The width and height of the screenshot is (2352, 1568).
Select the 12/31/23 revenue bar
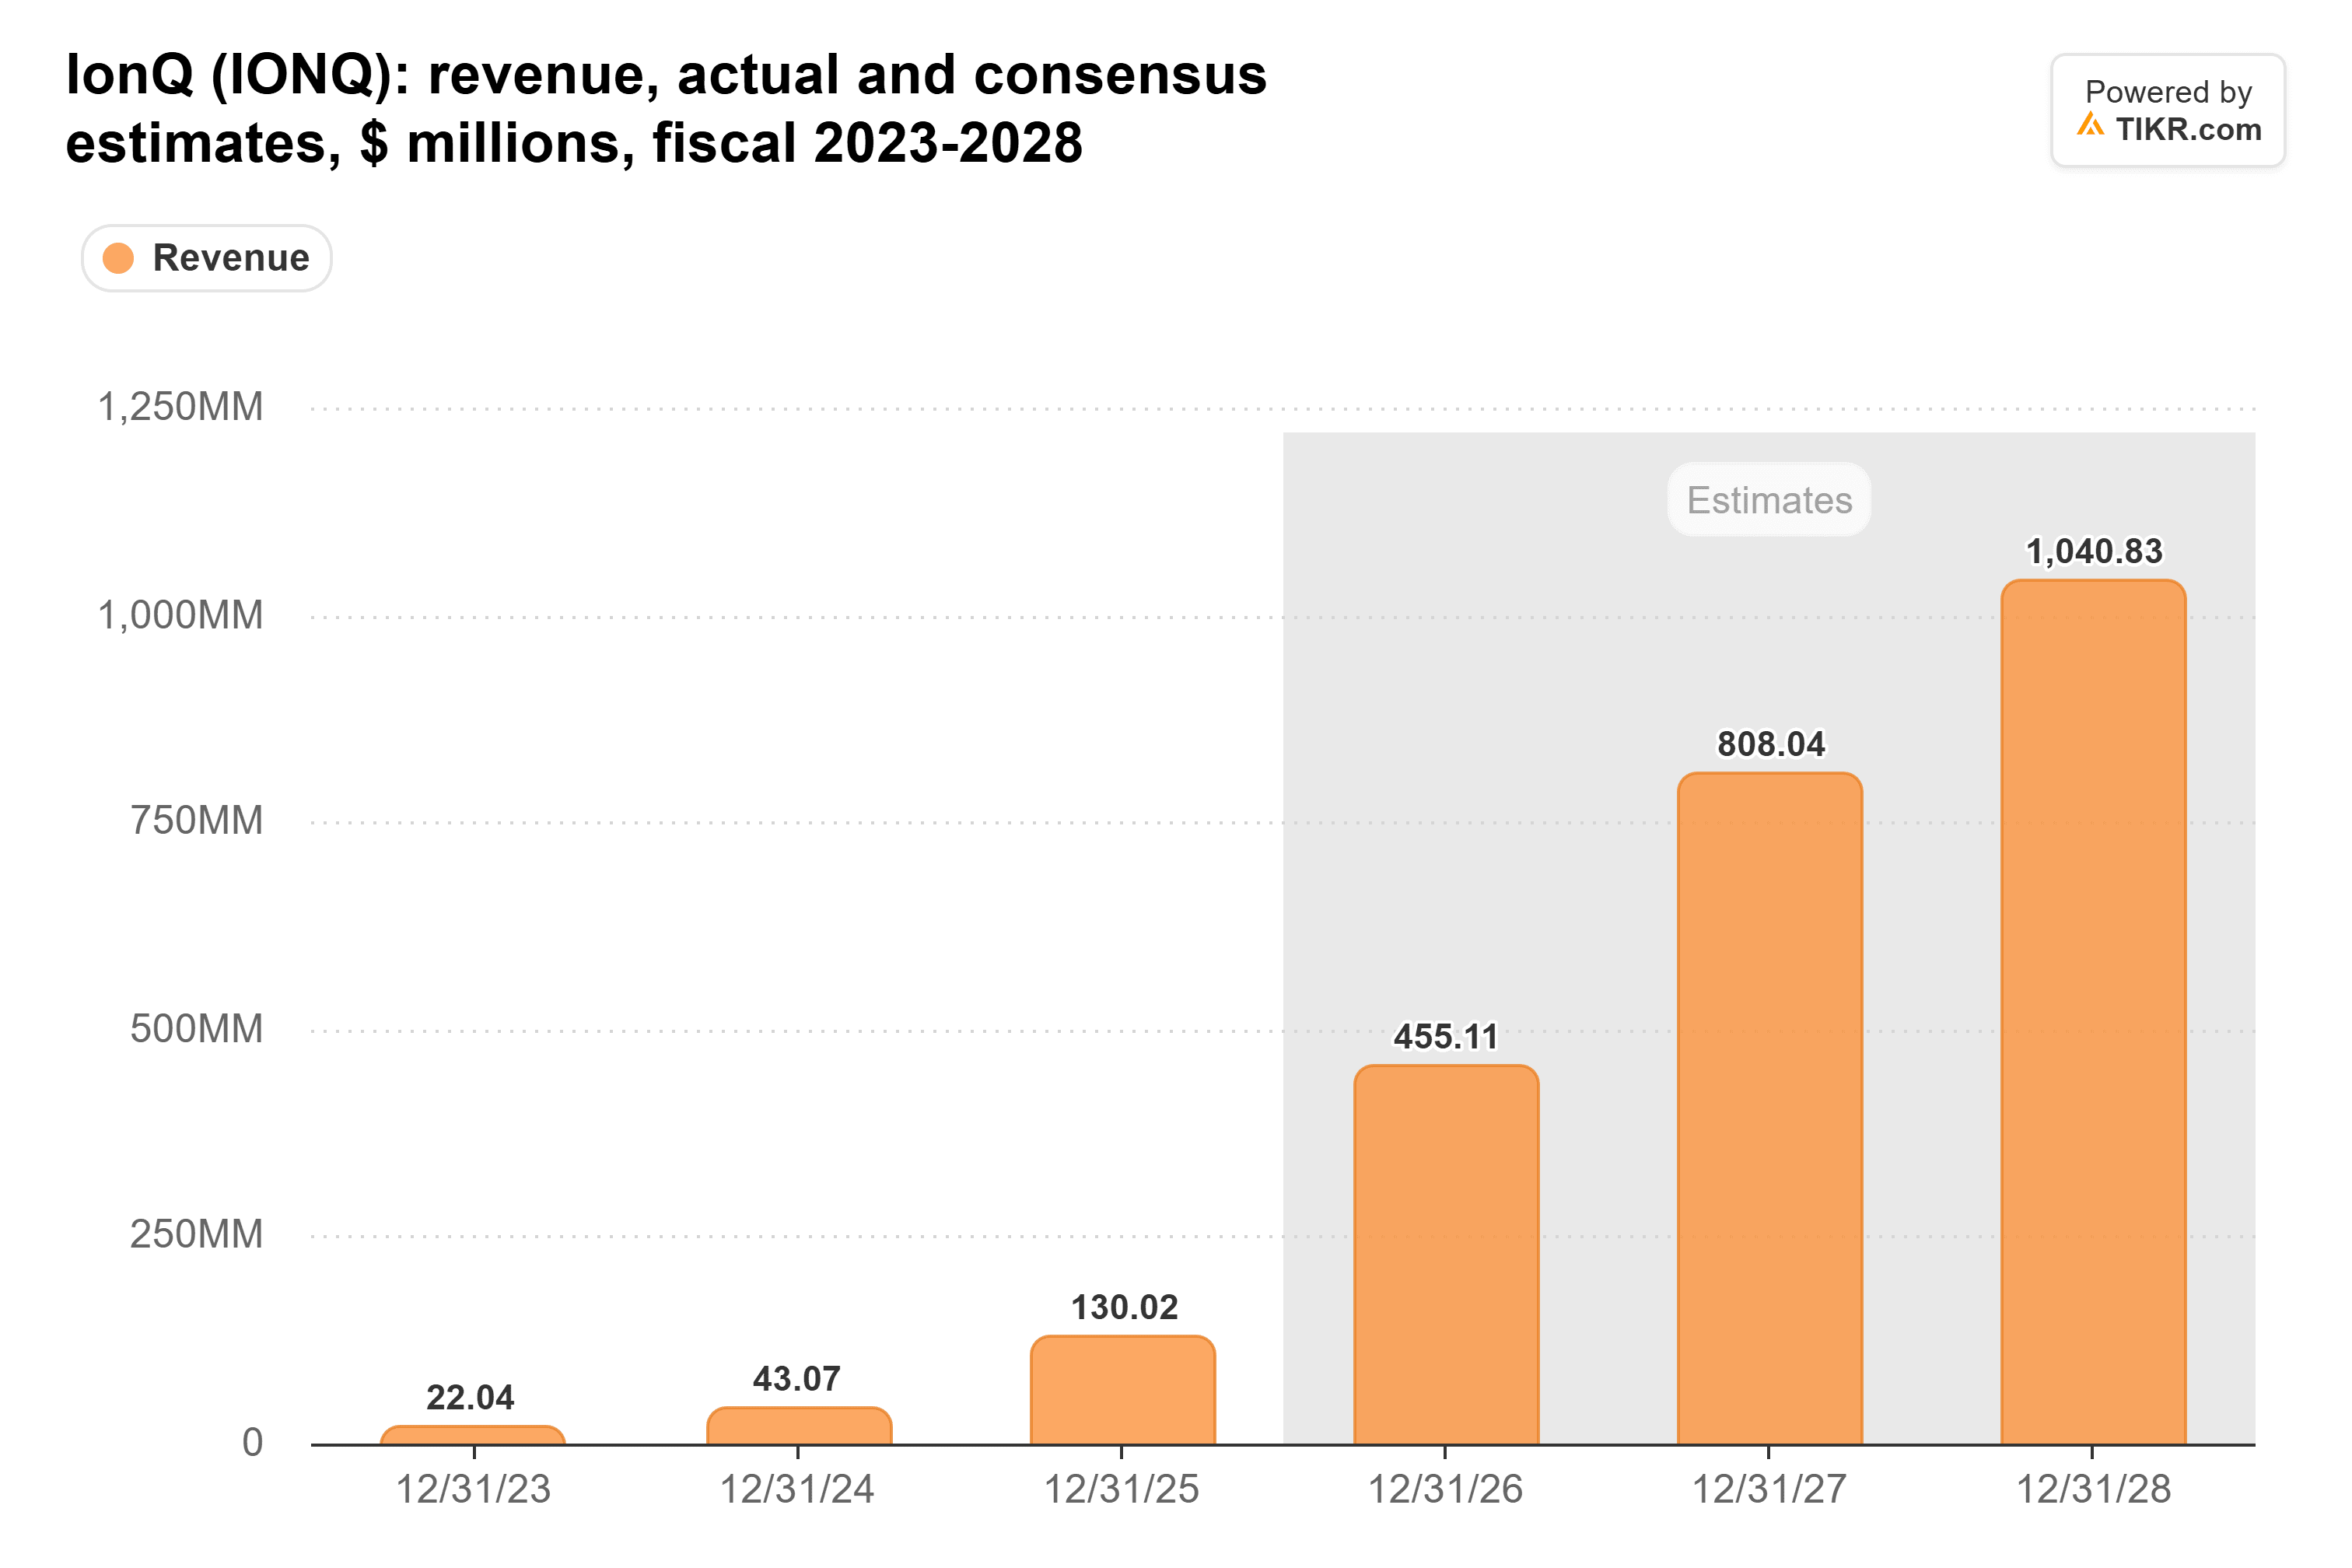pyautogui.click(x=473, y=1435)
